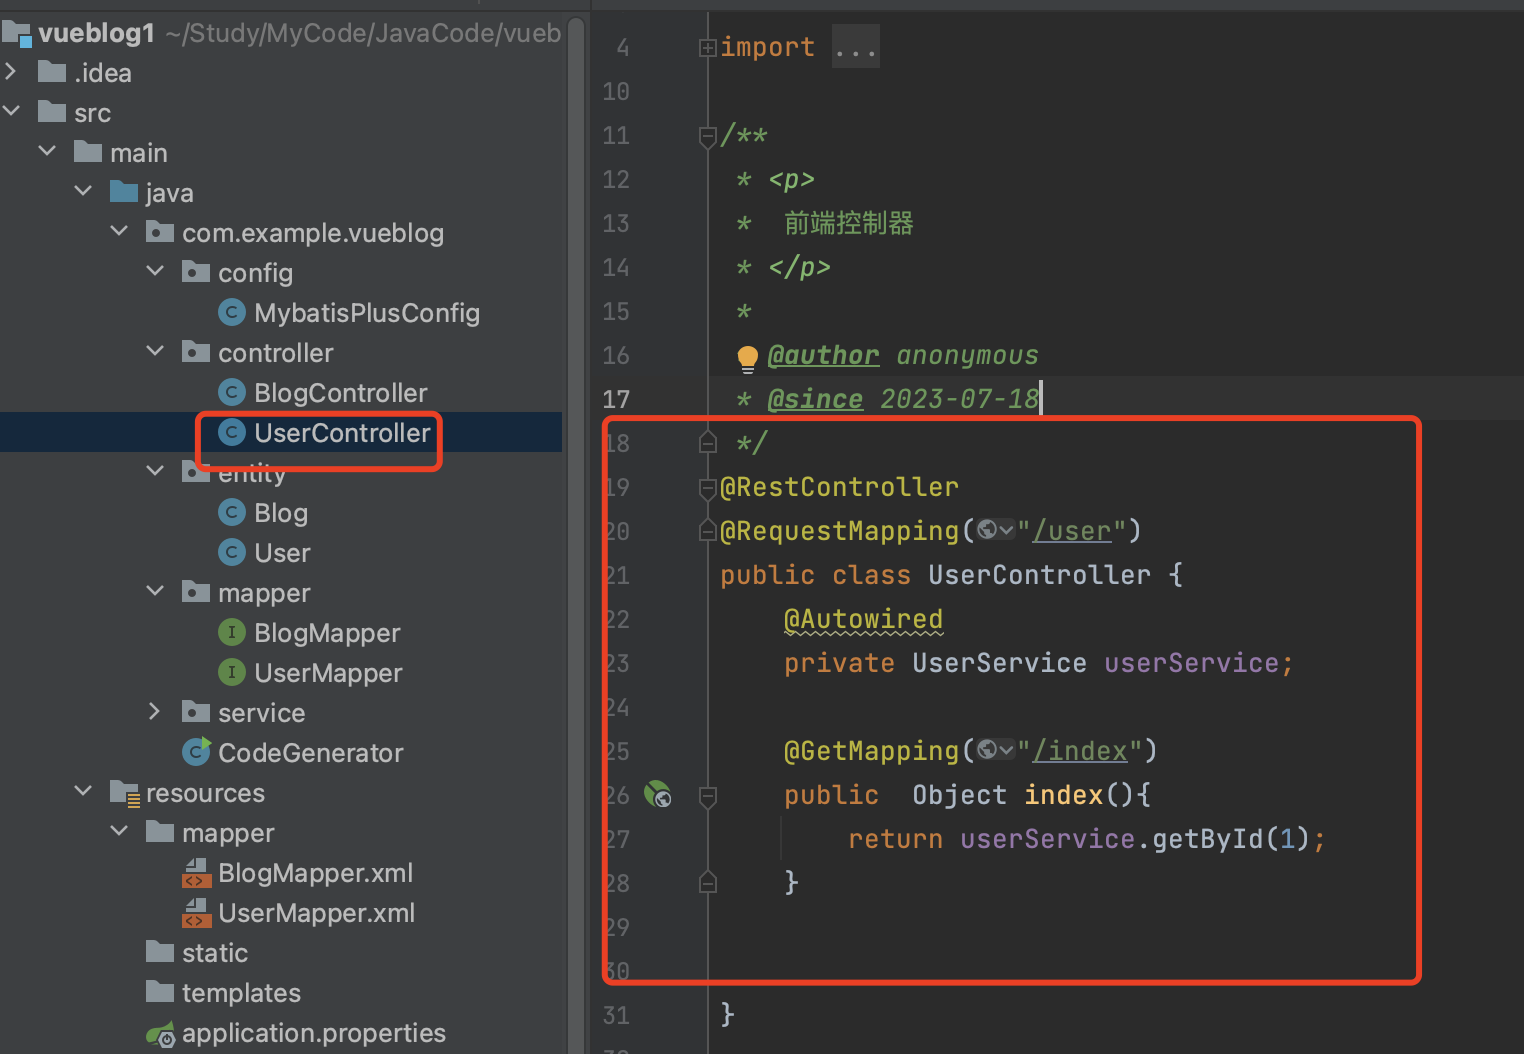Collapse the controller package
1524x1054 pixels.
pyautogui.click(x=155, y=352)
